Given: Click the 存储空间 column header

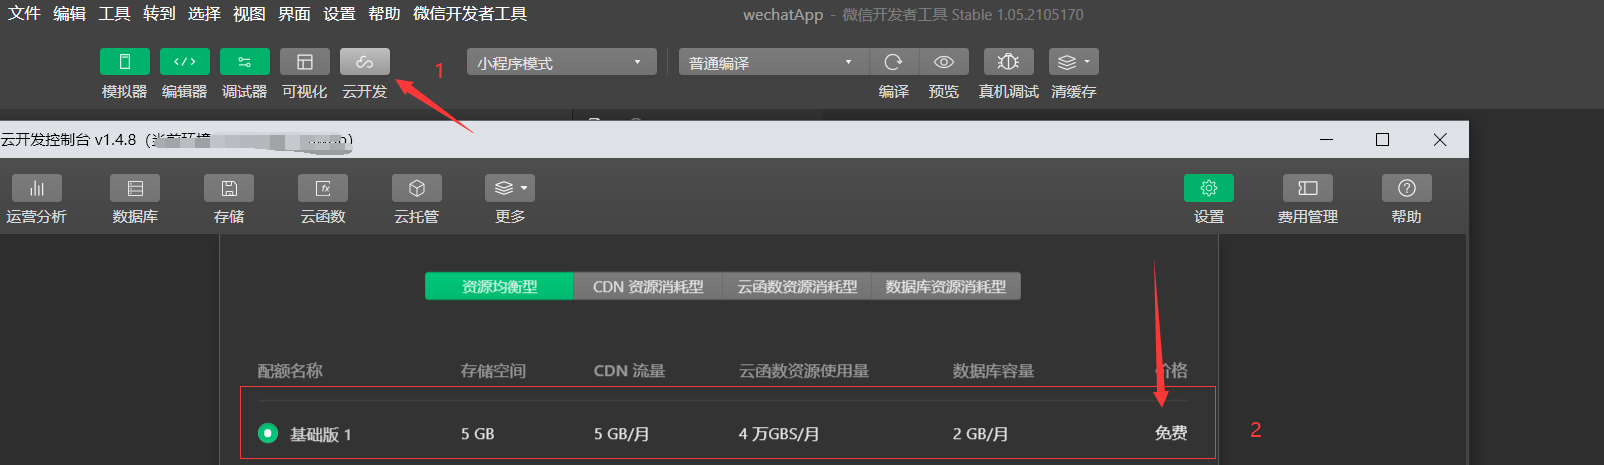Looking at the screenshot, I should [493, 371].
